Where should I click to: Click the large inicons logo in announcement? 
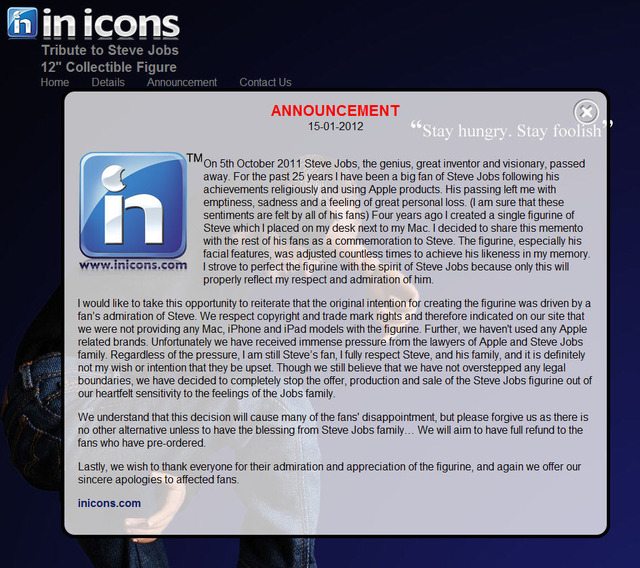133,205
